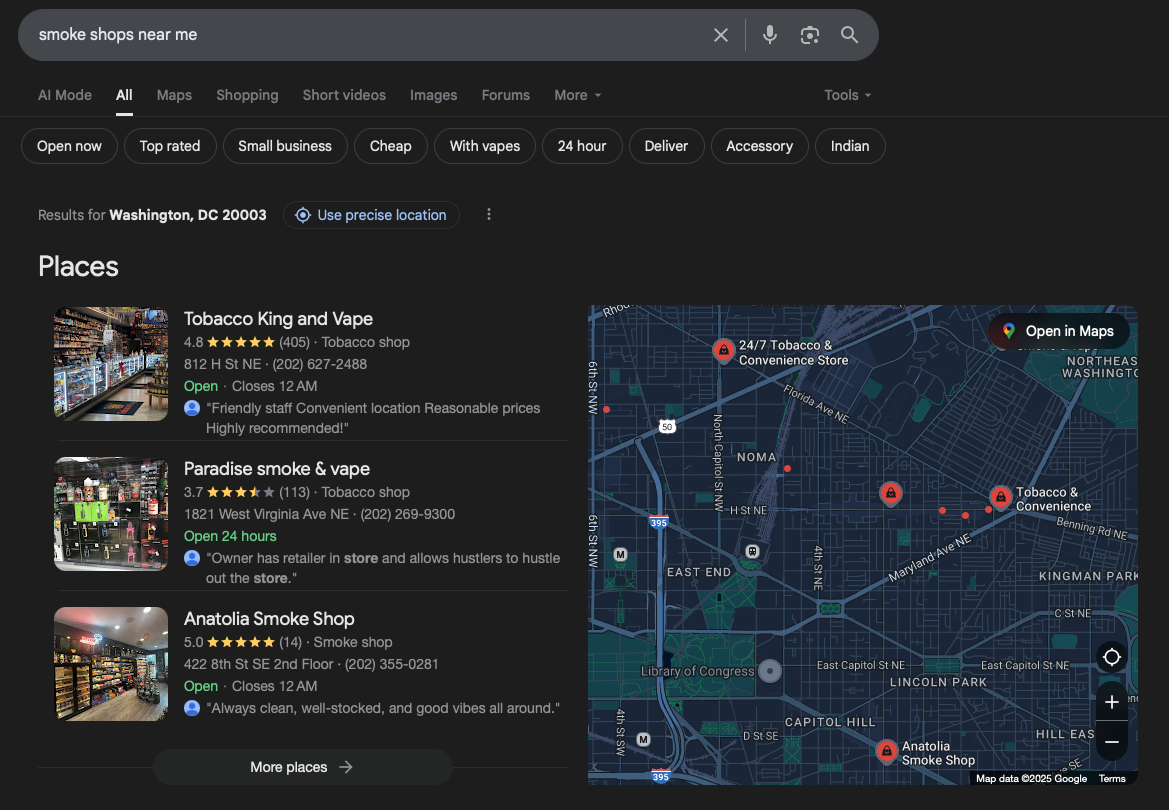
Task: Re-center map with my location icon
Action: pos(1112,657)
